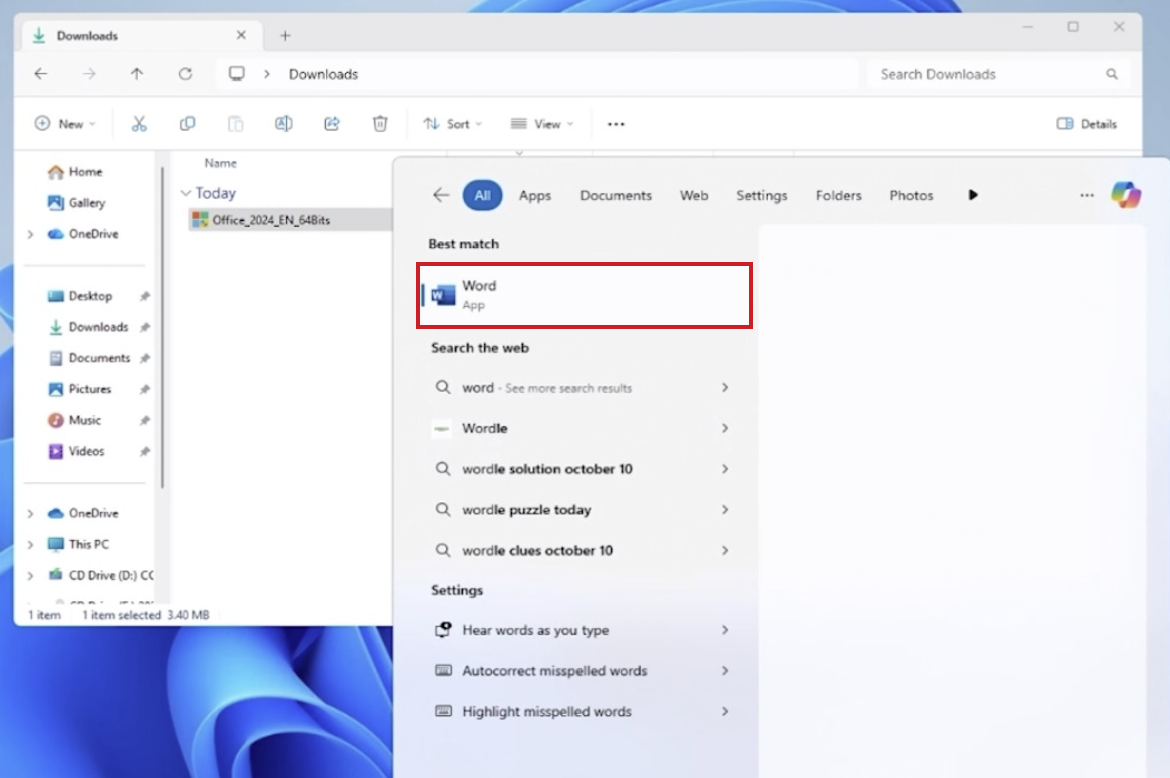Open 'wordle puzzle today' suggestion
Viewport: 1170px width, 778px height.
pyautogui.click(x=582, y=509)
